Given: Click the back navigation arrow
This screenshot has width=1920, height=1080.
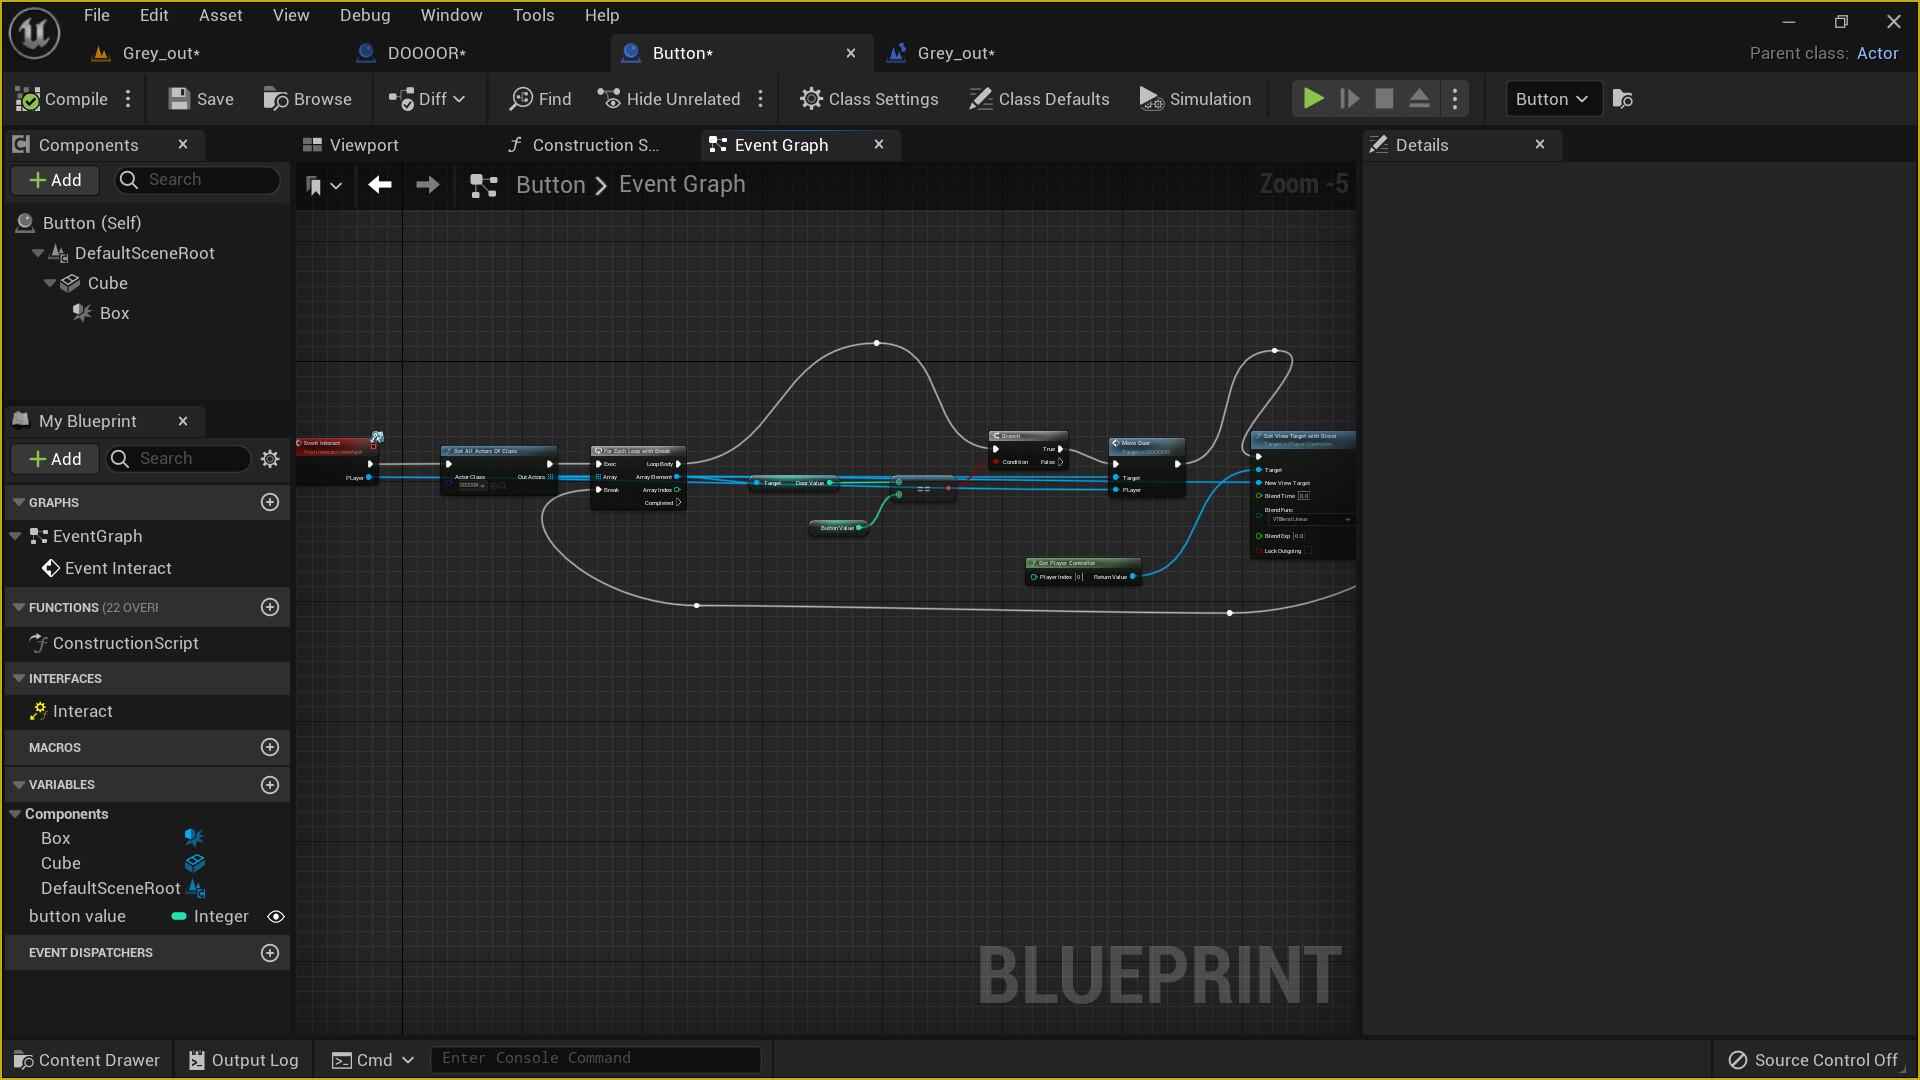Looking at the screenshot, I should tap(379, 184).
